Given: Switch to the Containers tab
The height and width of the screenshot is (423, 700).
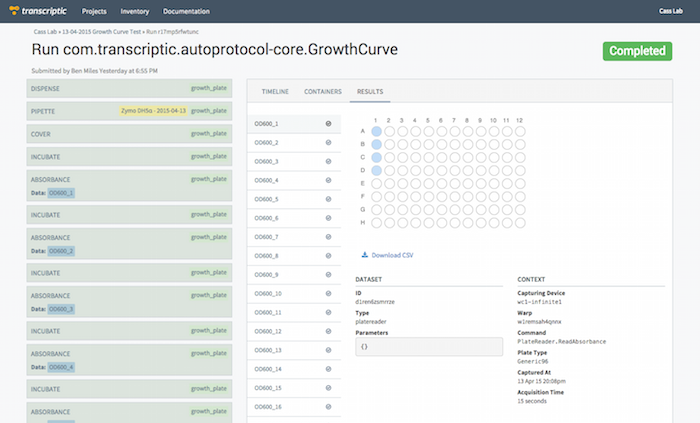Looking at the screenshot, I should 323,91.
